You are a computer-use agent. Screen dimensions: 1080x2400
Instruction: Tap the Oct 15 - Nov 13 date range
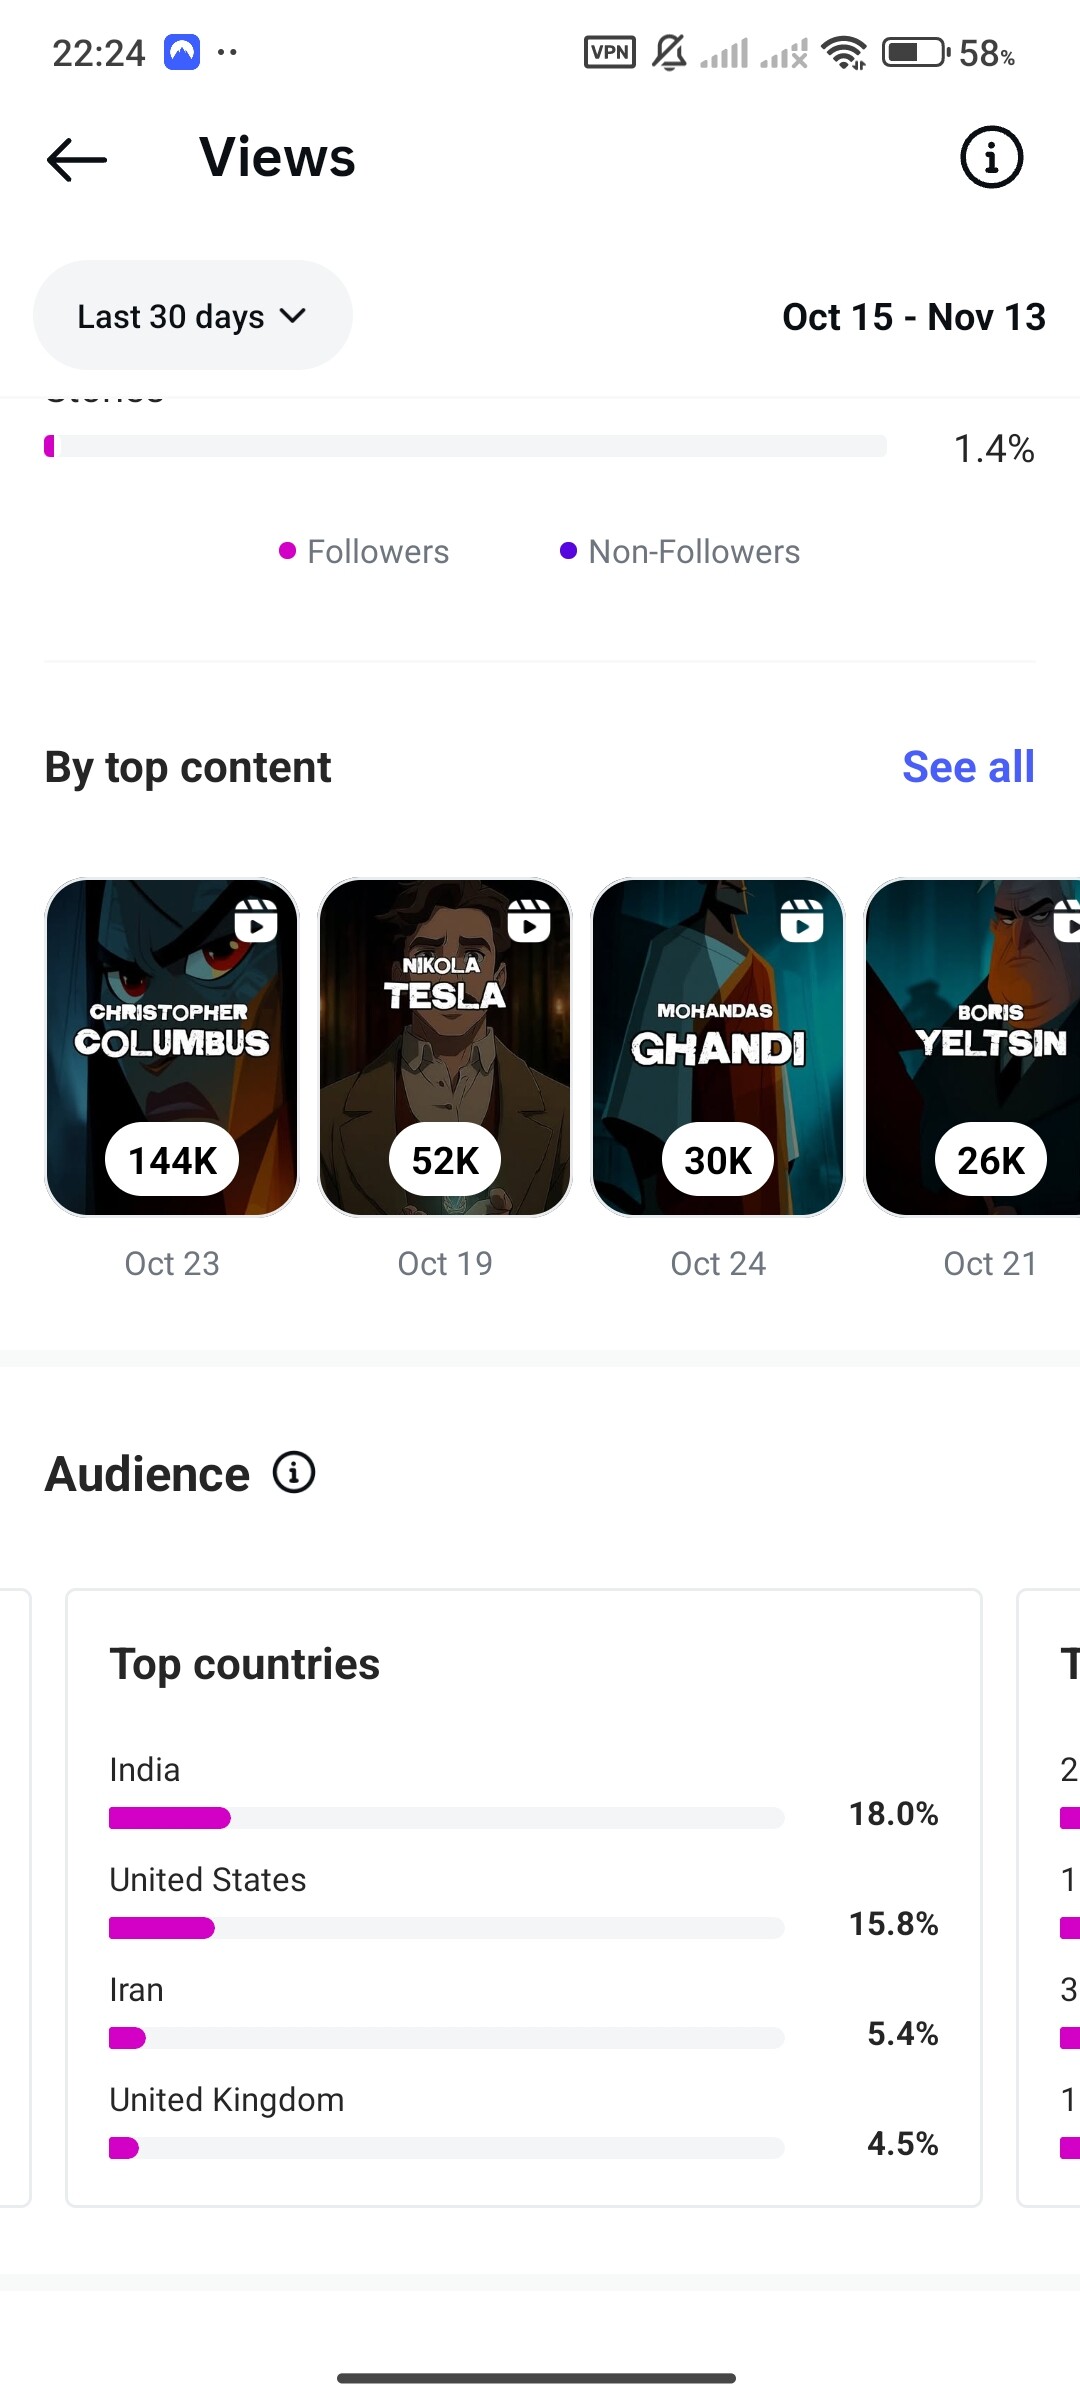pyautogui.click(x=913, y=317)
